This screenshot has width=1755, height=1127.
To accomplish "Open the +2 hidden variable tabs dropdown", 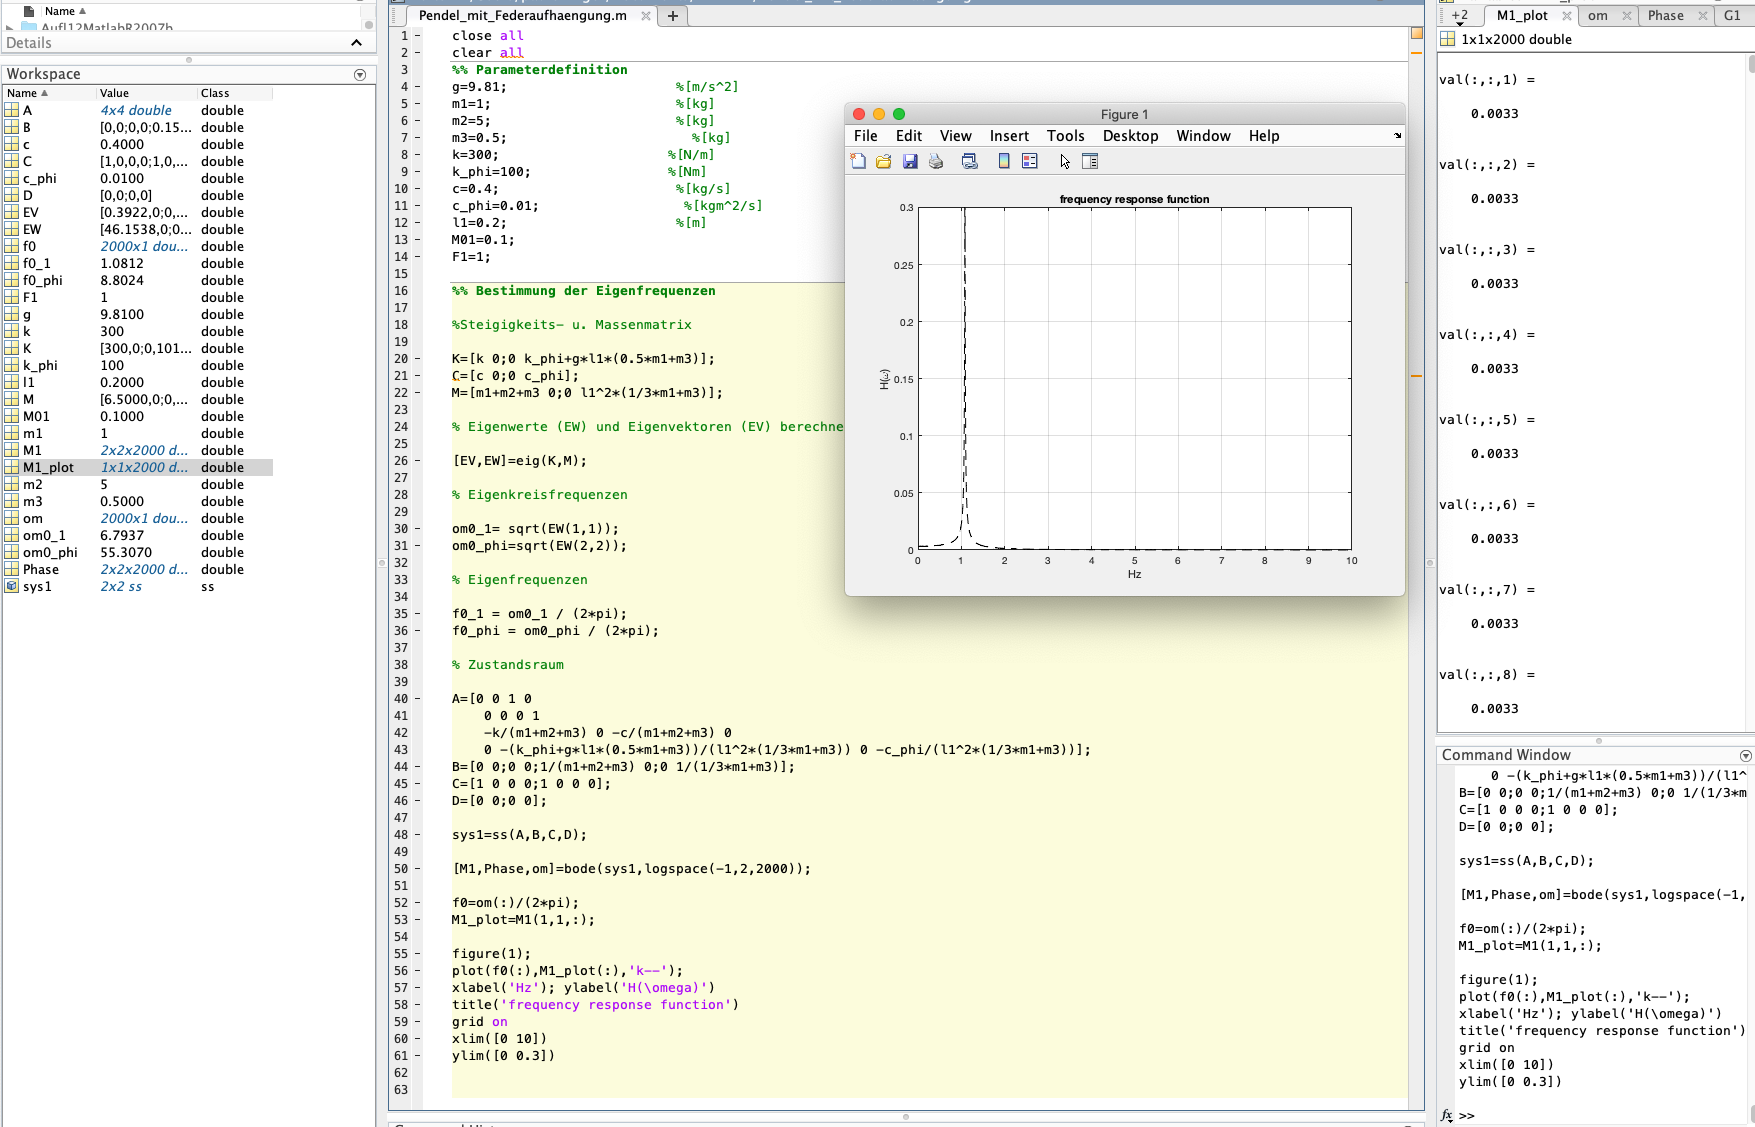I will click(x=1460, y=17).
